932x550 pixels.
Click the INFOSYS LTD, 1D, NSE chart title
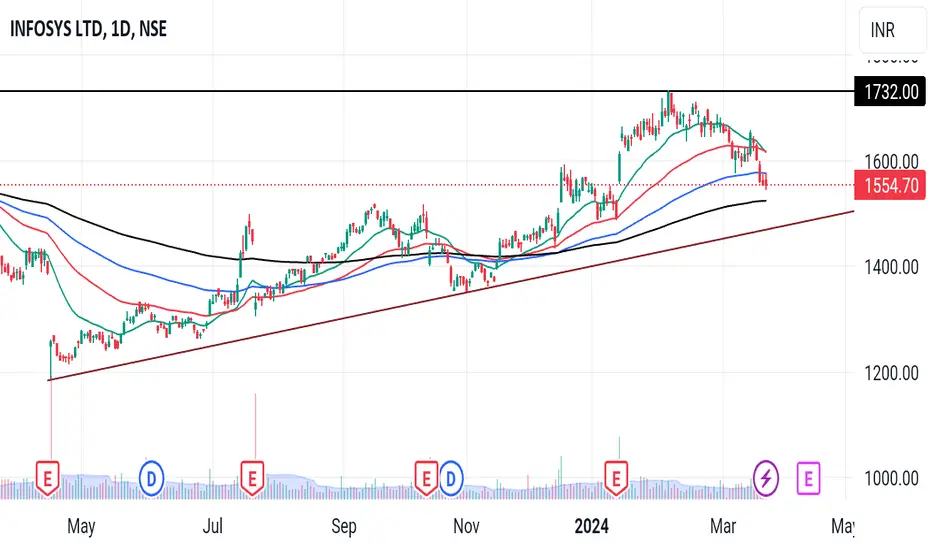(88, 29)
